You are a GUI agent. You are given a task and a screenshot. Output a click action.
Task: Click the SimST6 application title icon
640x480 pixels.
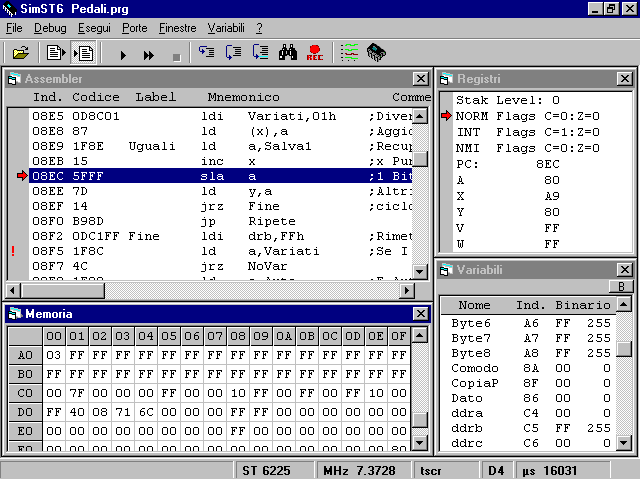click(9, 9)
